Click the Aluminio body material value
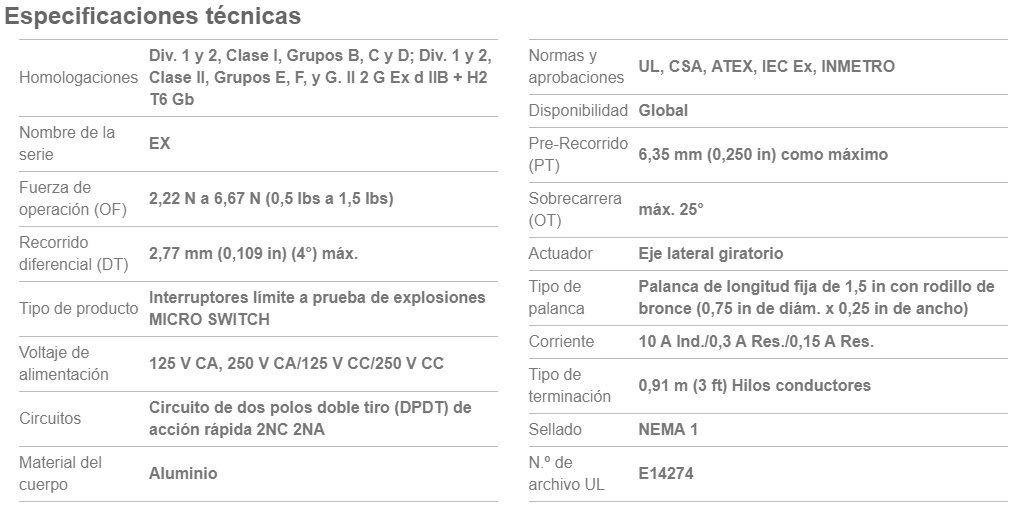The width and height of the screenshot is (1019, 508). (183, 474)
